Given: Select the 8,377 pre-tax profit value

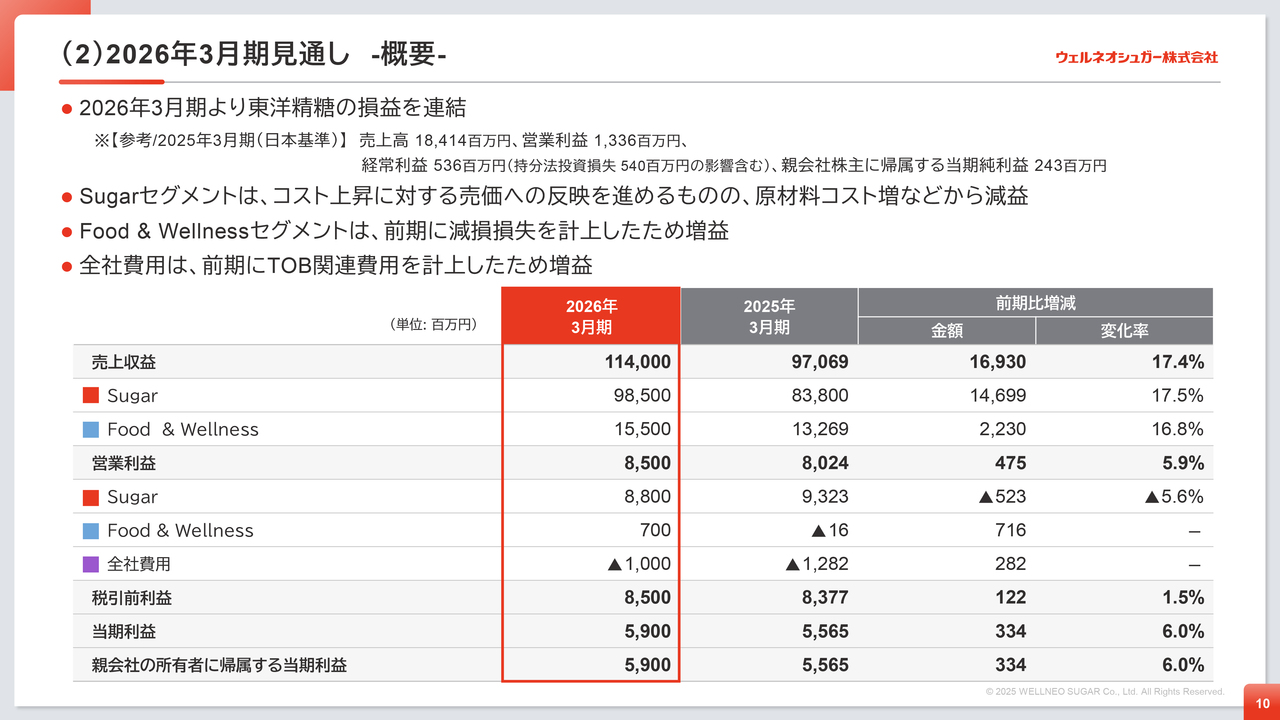Looking at the screenshot, I should tap(825, 598).
